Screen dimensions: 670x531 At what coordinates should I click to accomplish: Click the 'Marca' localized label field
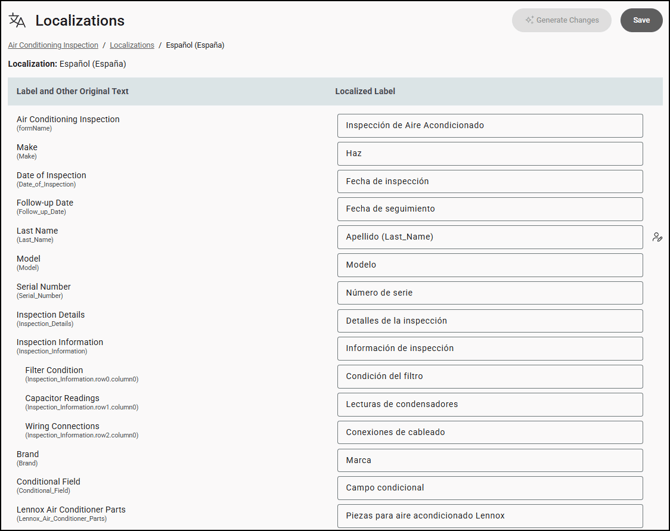pyautogui.click(x=490, y=460)
